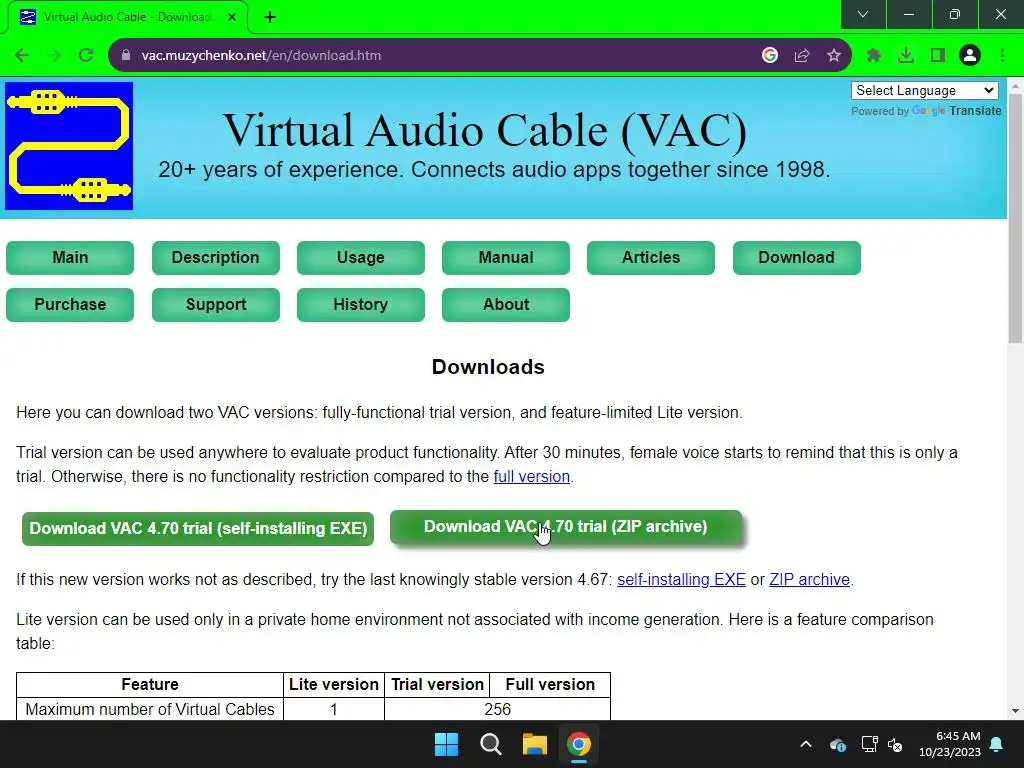
Task: Click the network tray icon
Action: pyautogui.click(x=869, y=744)
